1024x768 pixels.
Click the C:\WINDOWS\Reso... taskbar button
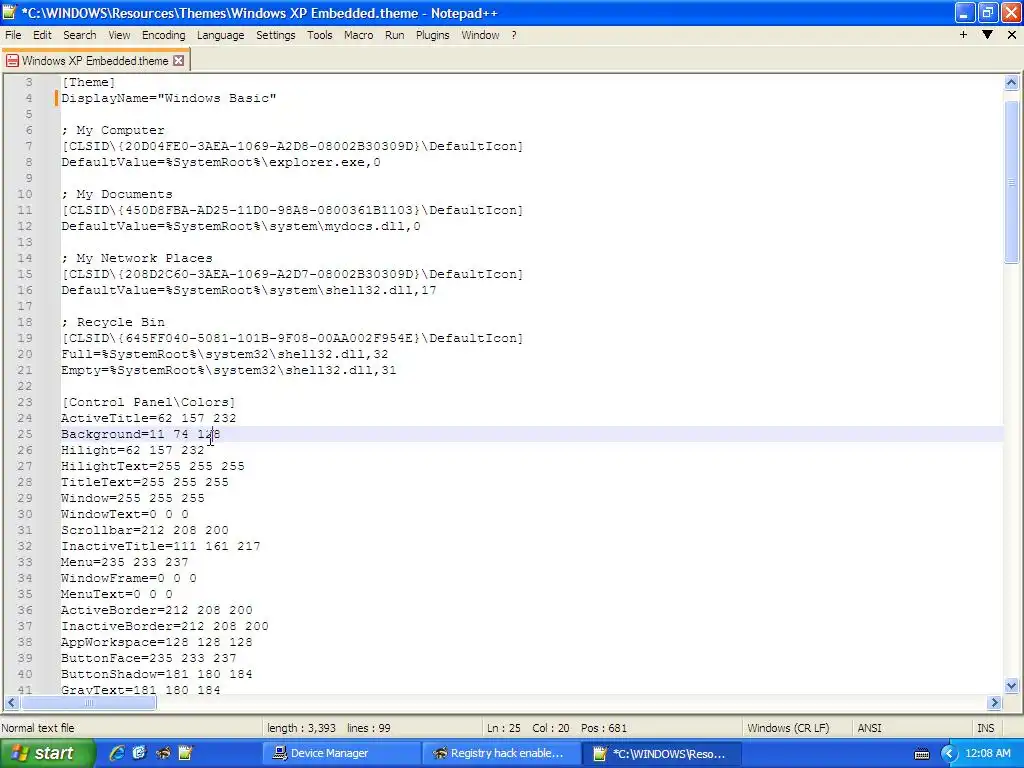point(662,754)
